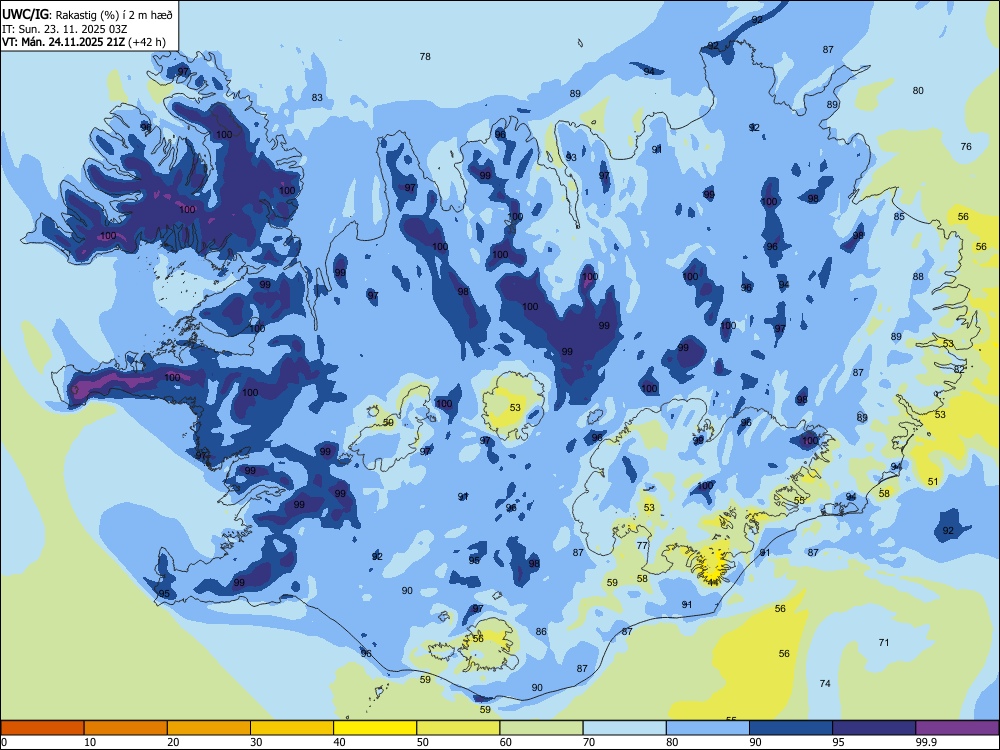The height and width of the screenshot is (750, 1000).
Task: Click the legend tick label '70'
Action: click(589, 742)
